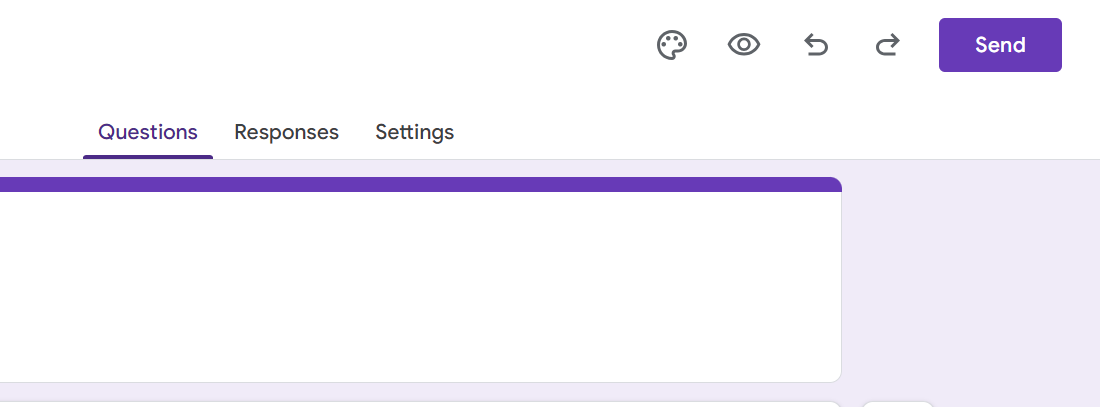Open the Customize theme palette icon

(x=672, y=45)
